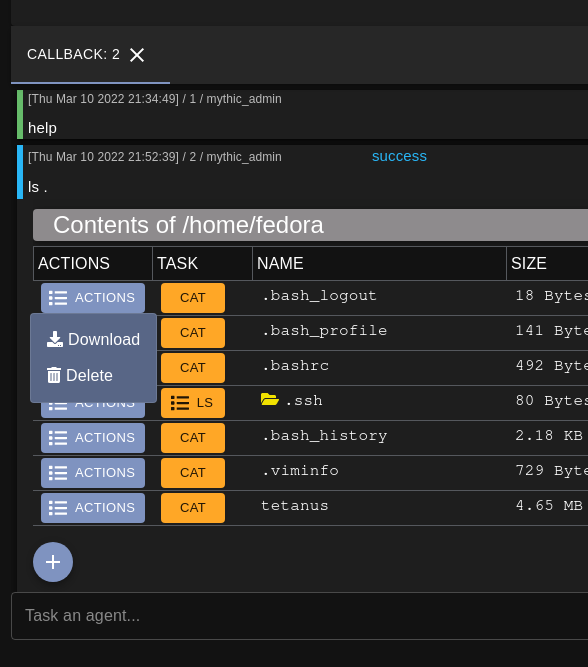Click the success status label
The height and width of the screenshot is (667, 588).
click(x=399, y=156)
